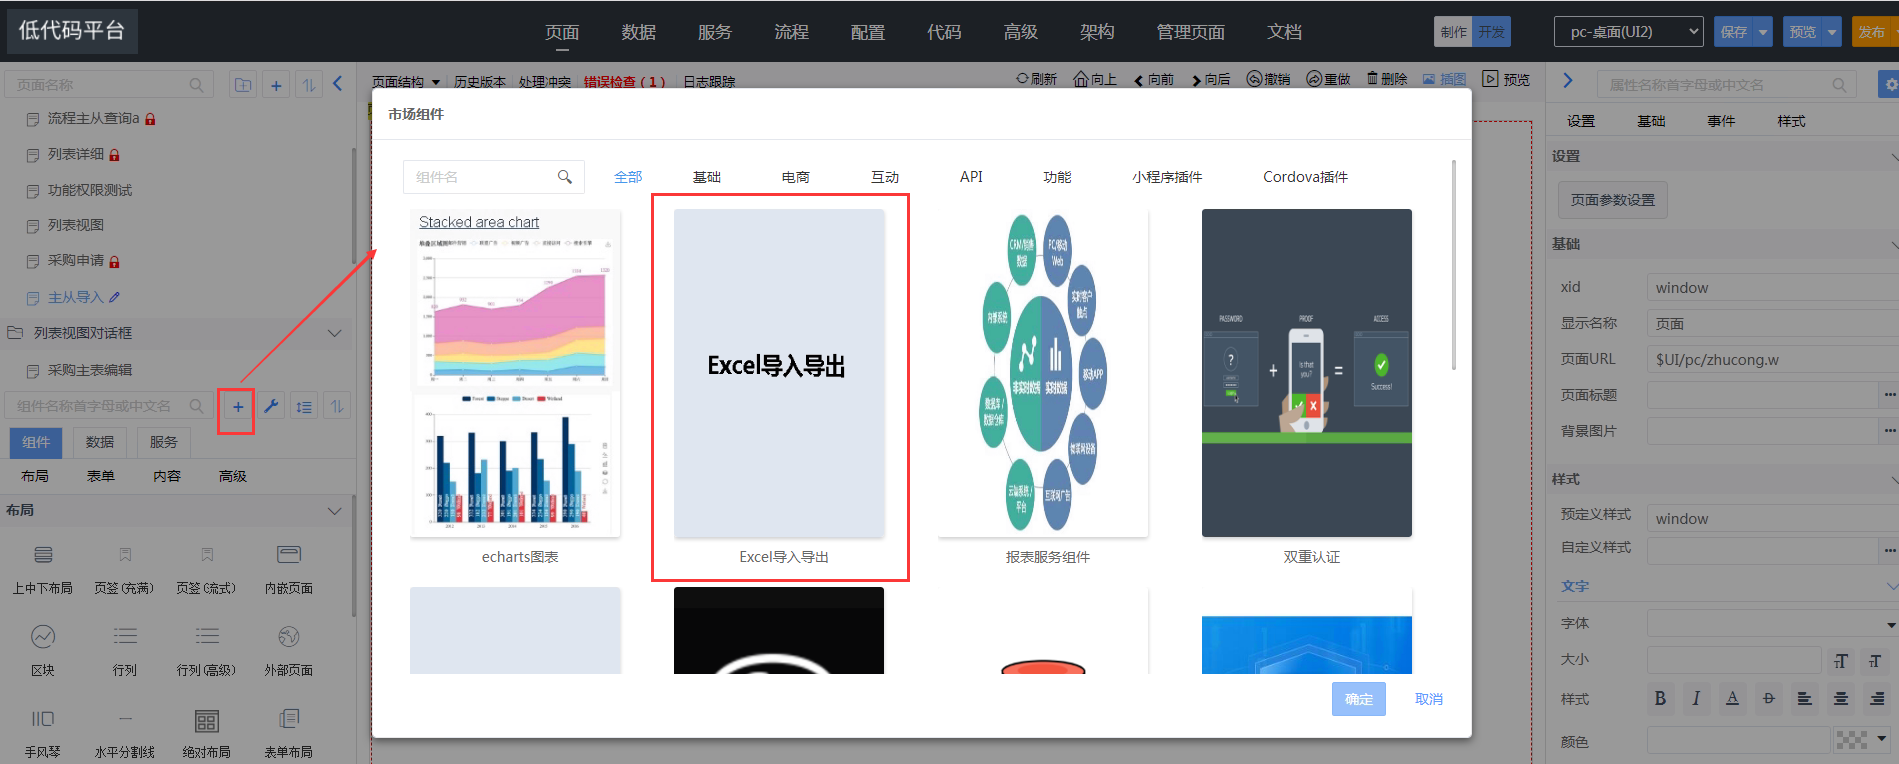Image resolution: width=1899 pixels, height=764 pixels.
Task: Switch mode toggle to 制作
Action: [x=1453, y=32]
